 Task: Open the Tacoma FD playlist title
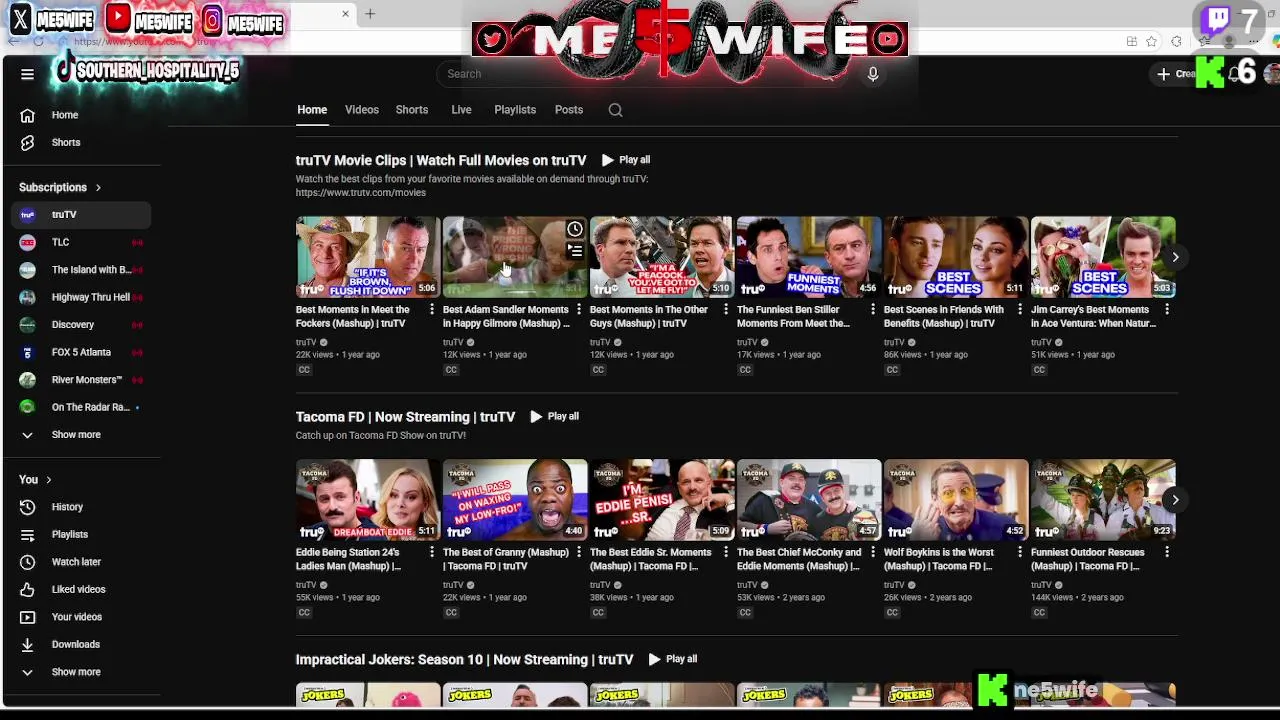(x=405, y=417)
